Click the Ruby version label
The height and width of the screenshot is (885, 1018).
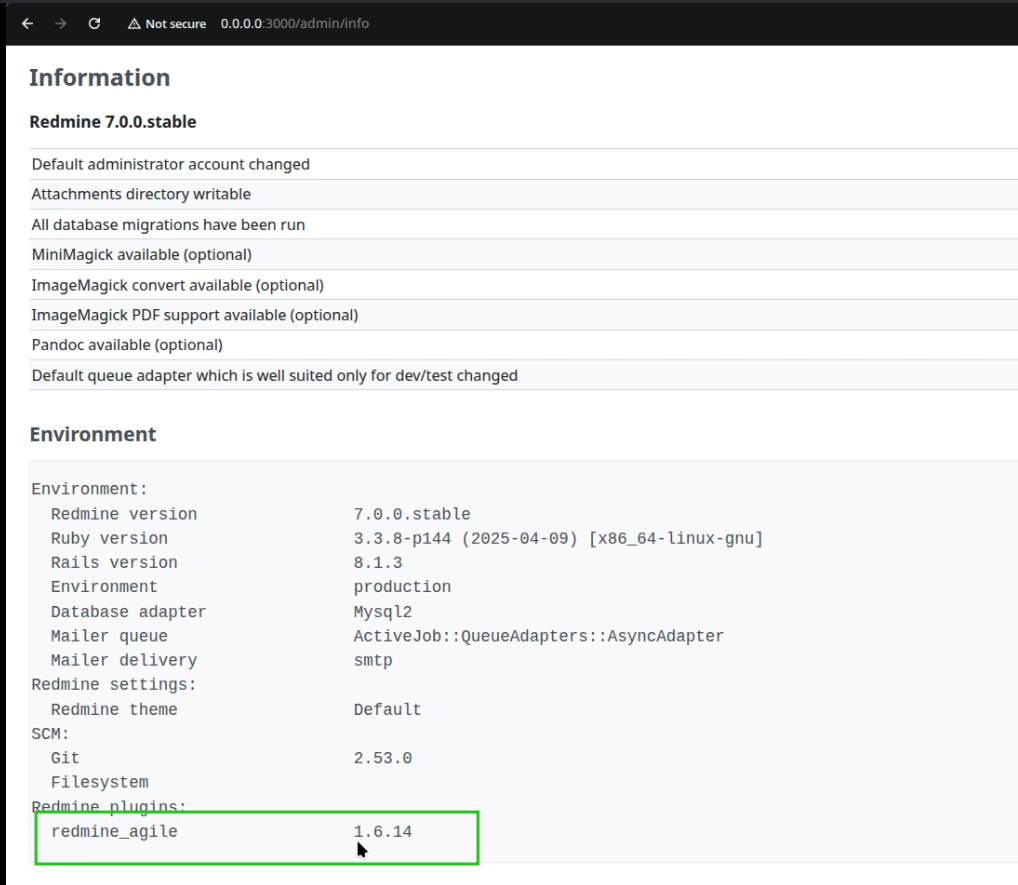[x=109, y=538]
